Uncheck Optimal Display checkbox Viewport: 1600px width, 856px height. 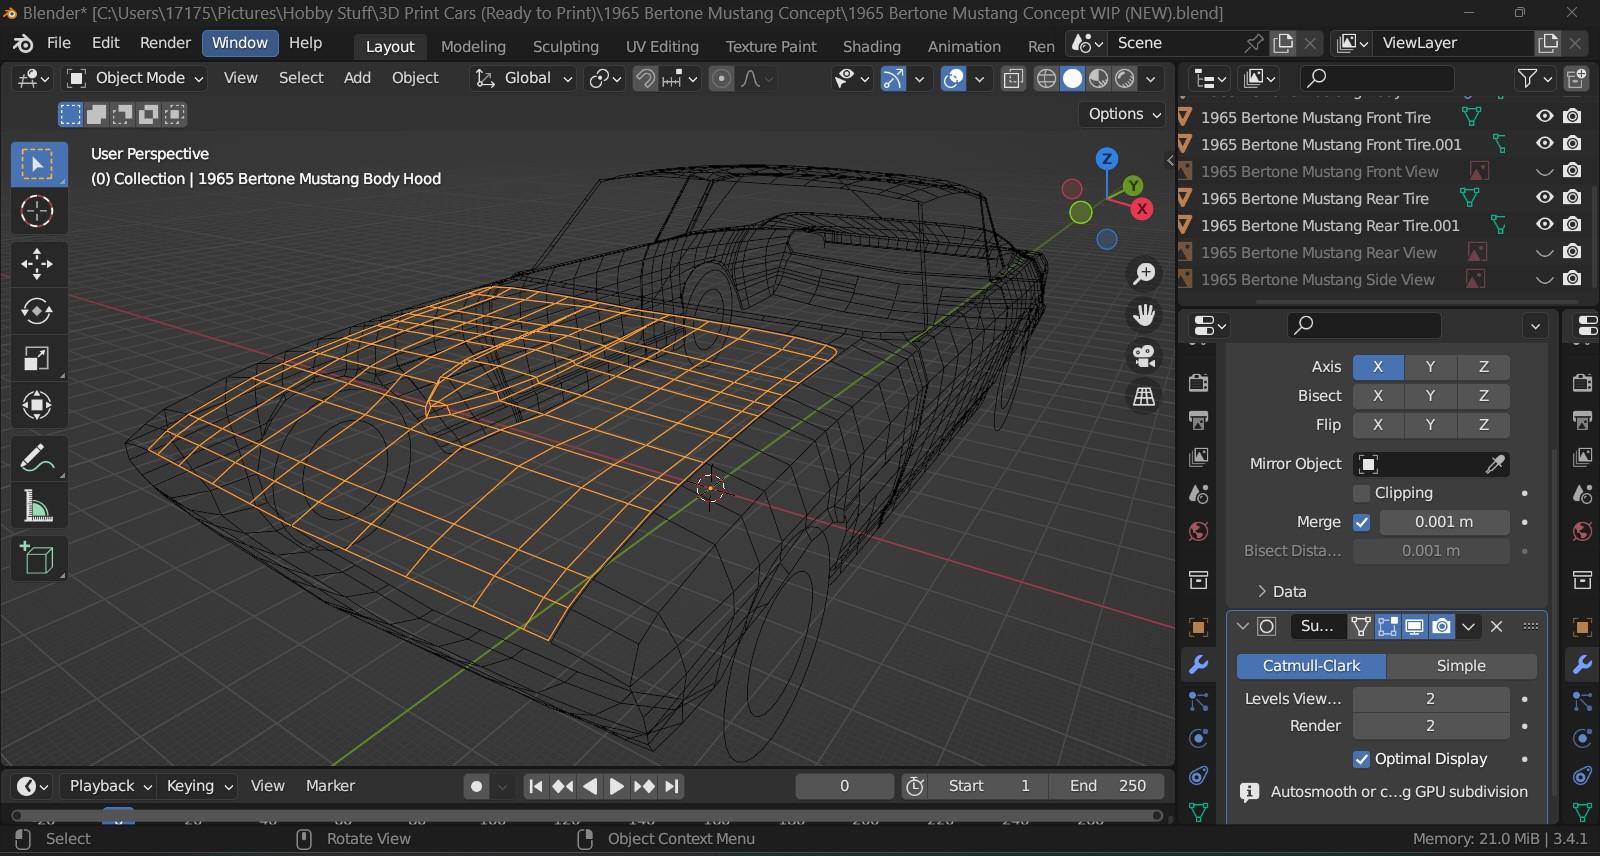(x=1361, y=759)
